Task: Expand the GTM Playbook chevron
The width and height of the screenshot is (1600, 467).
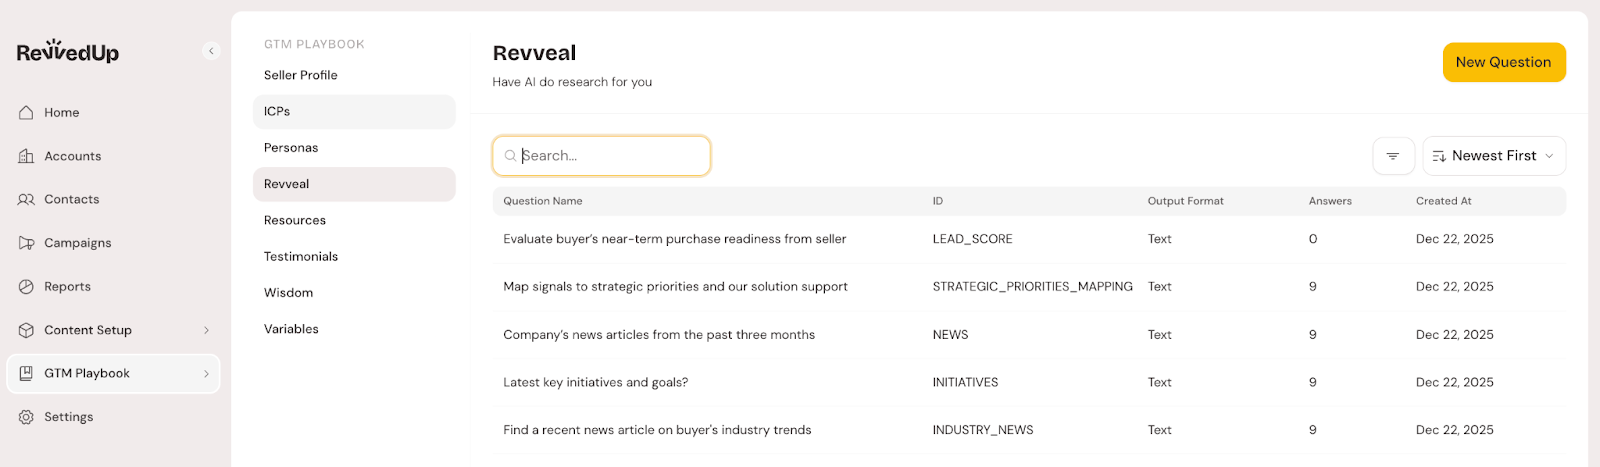Action: (206, 374)
